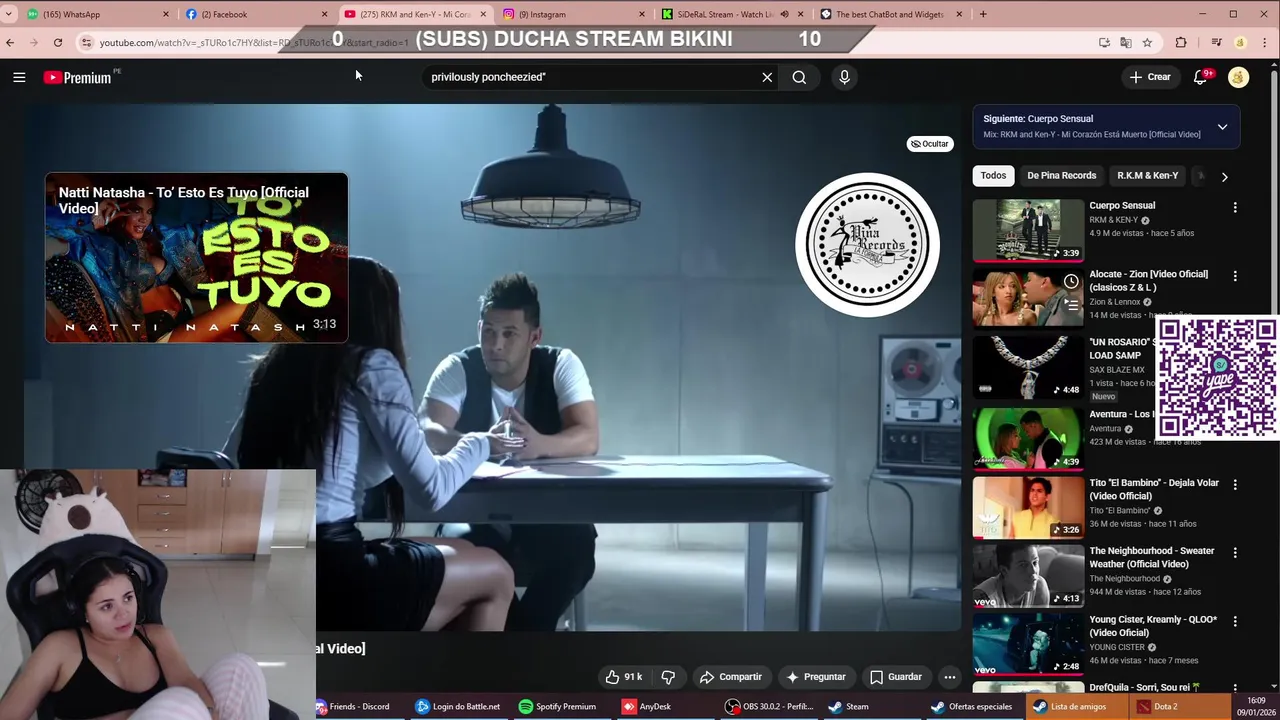Open AnyDesk from the taskbar
This screenshot has height=720, width=1280.
coord(647,706)
